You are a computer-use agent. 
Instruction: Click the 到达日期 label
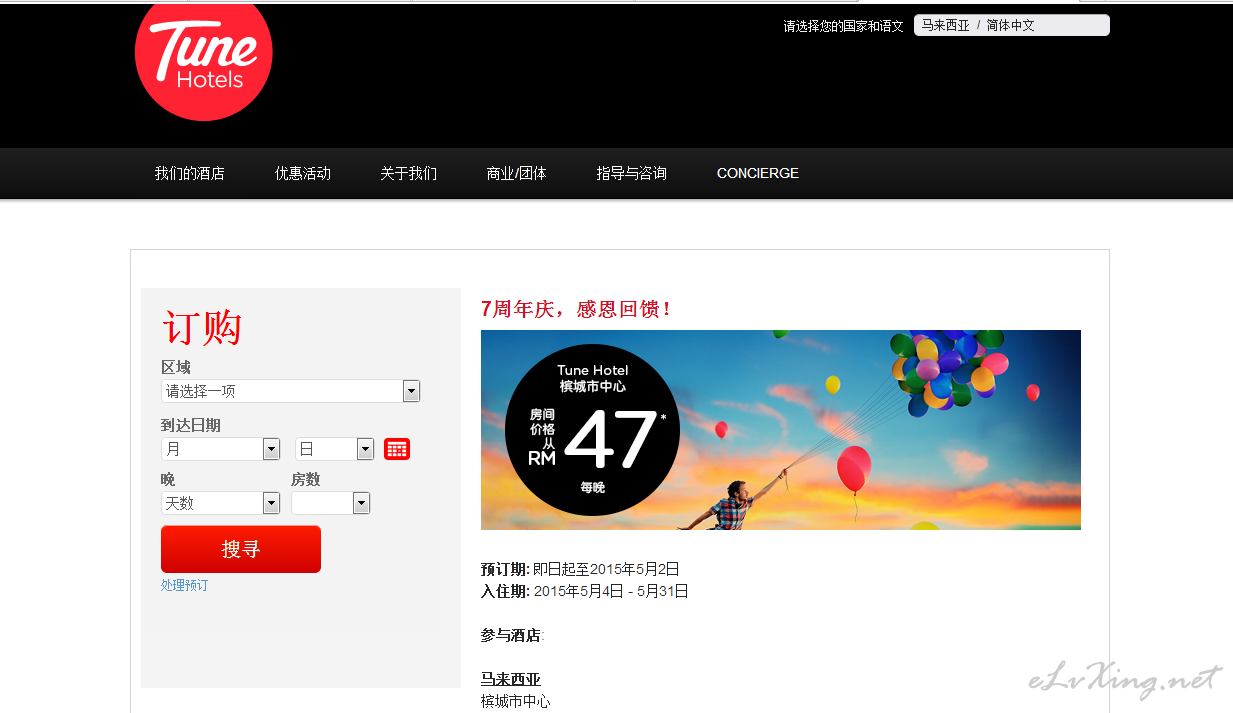pyautogui.click(x=191, y=425)
